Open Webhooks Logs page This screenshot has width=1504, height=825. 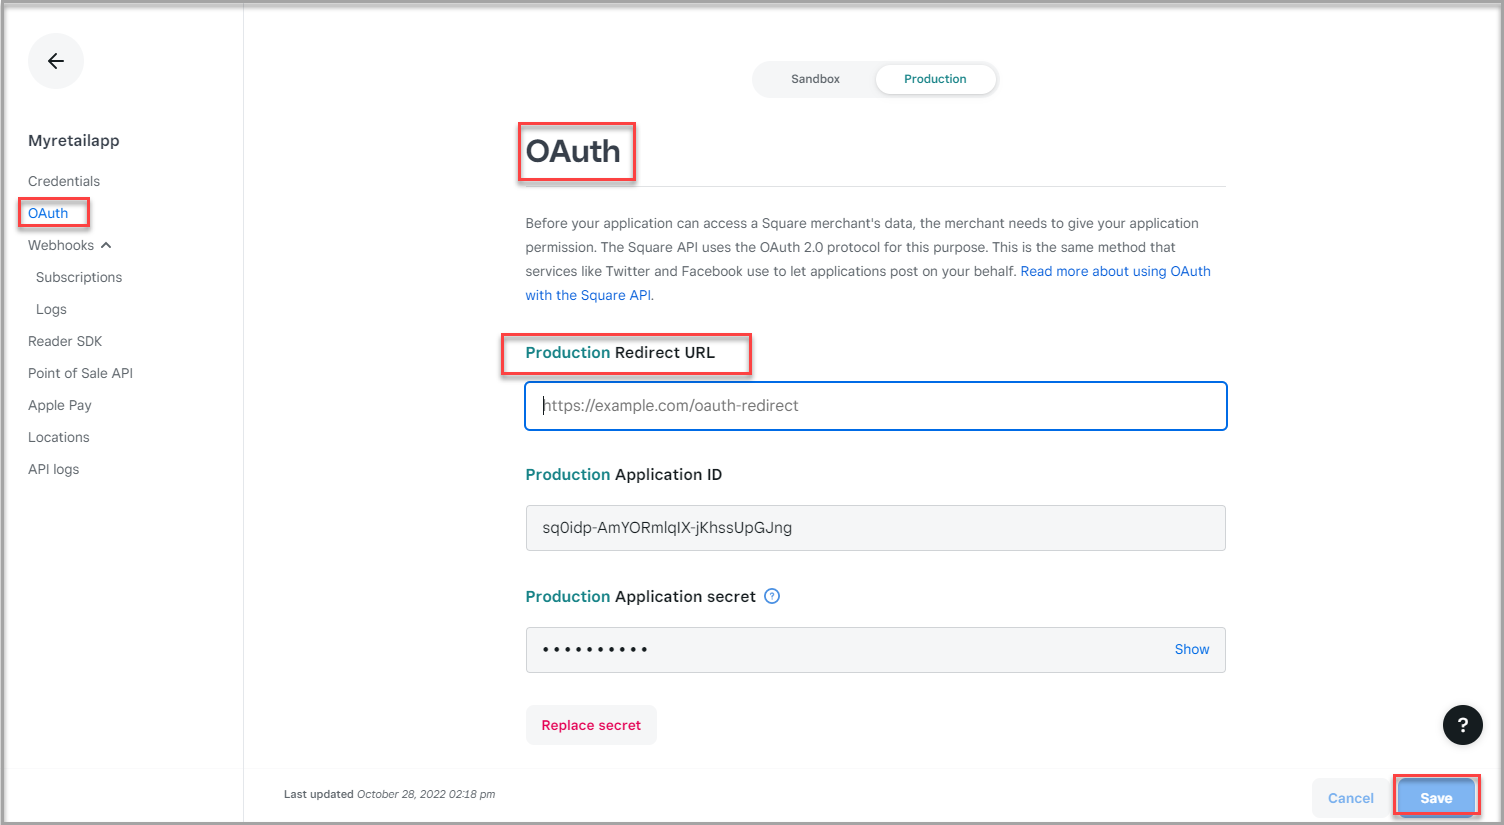(51, 309)
